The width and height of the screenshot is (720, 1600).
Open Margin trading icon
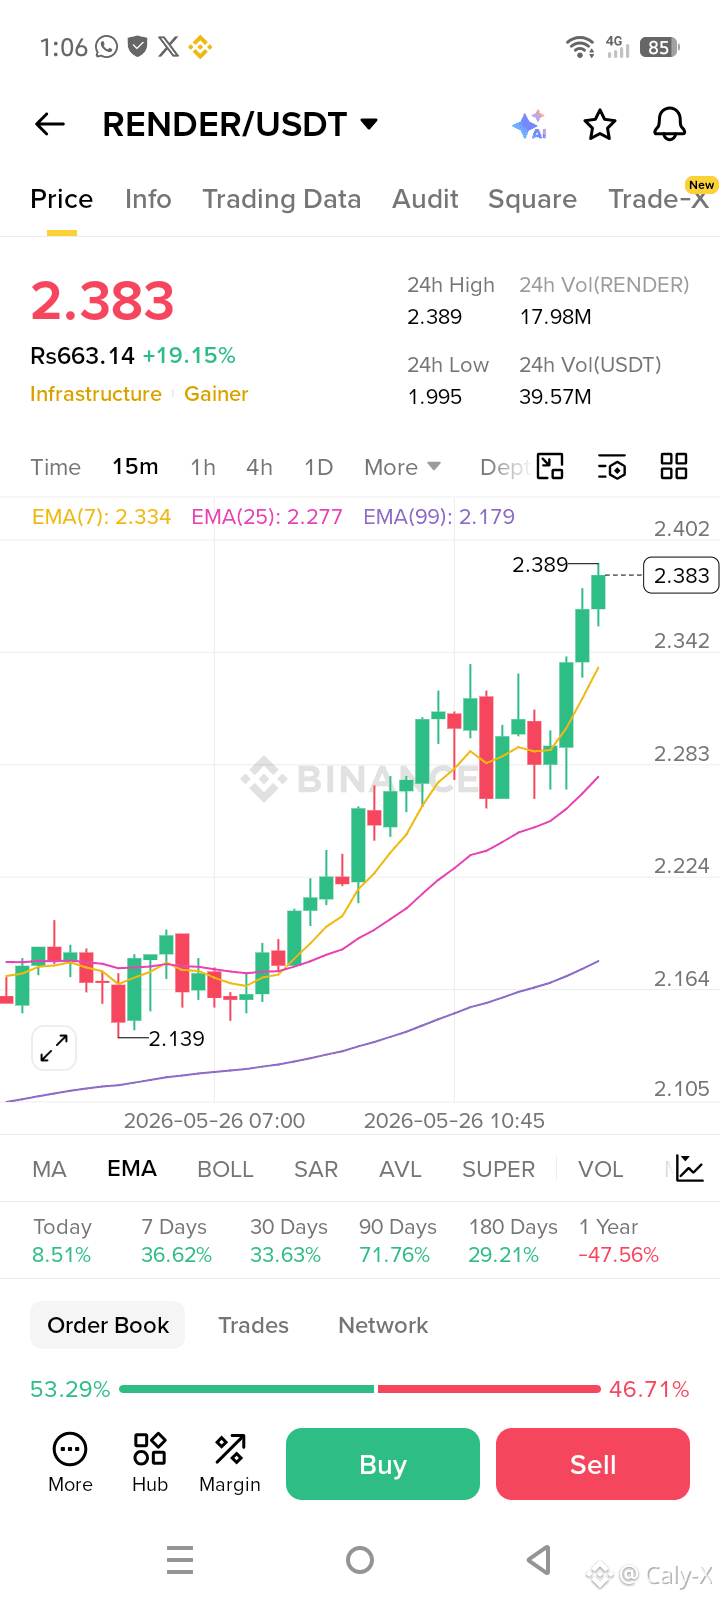tap(230, 1463)
